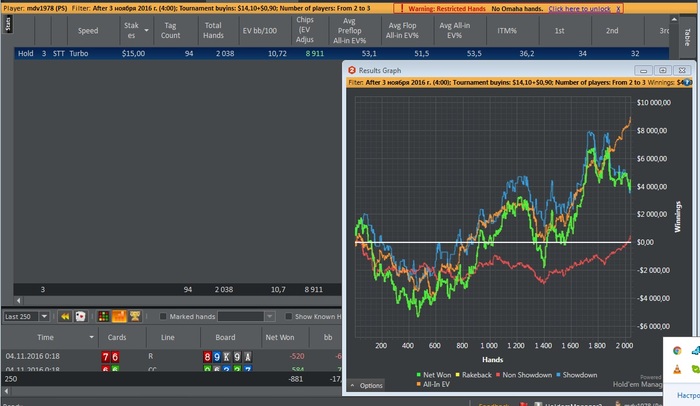Viewport: 700px width, 406px height.
Task: Open the vertical Stats tab
Action: [x=8, y=24]
